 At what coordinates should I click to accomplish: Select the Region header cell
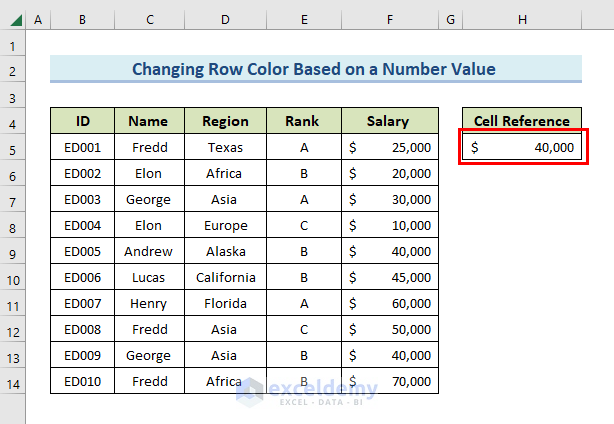pos(225,121)
